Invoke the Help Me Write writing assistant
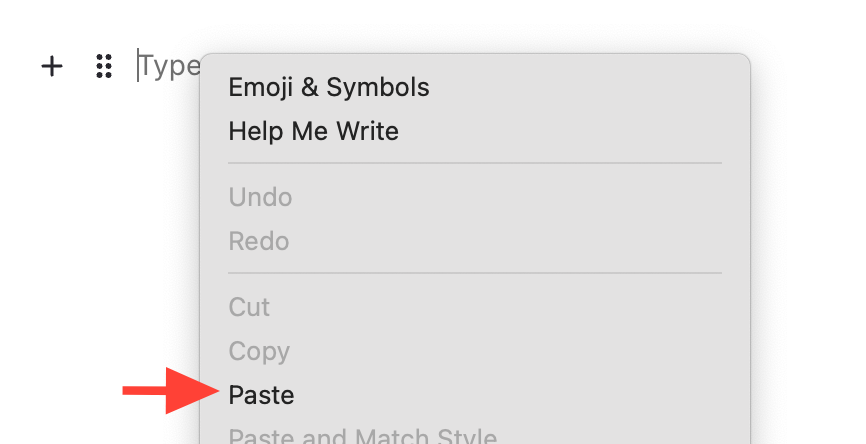Screen dimensions: 866x444 pyautogui.click(x=314, y=131)
